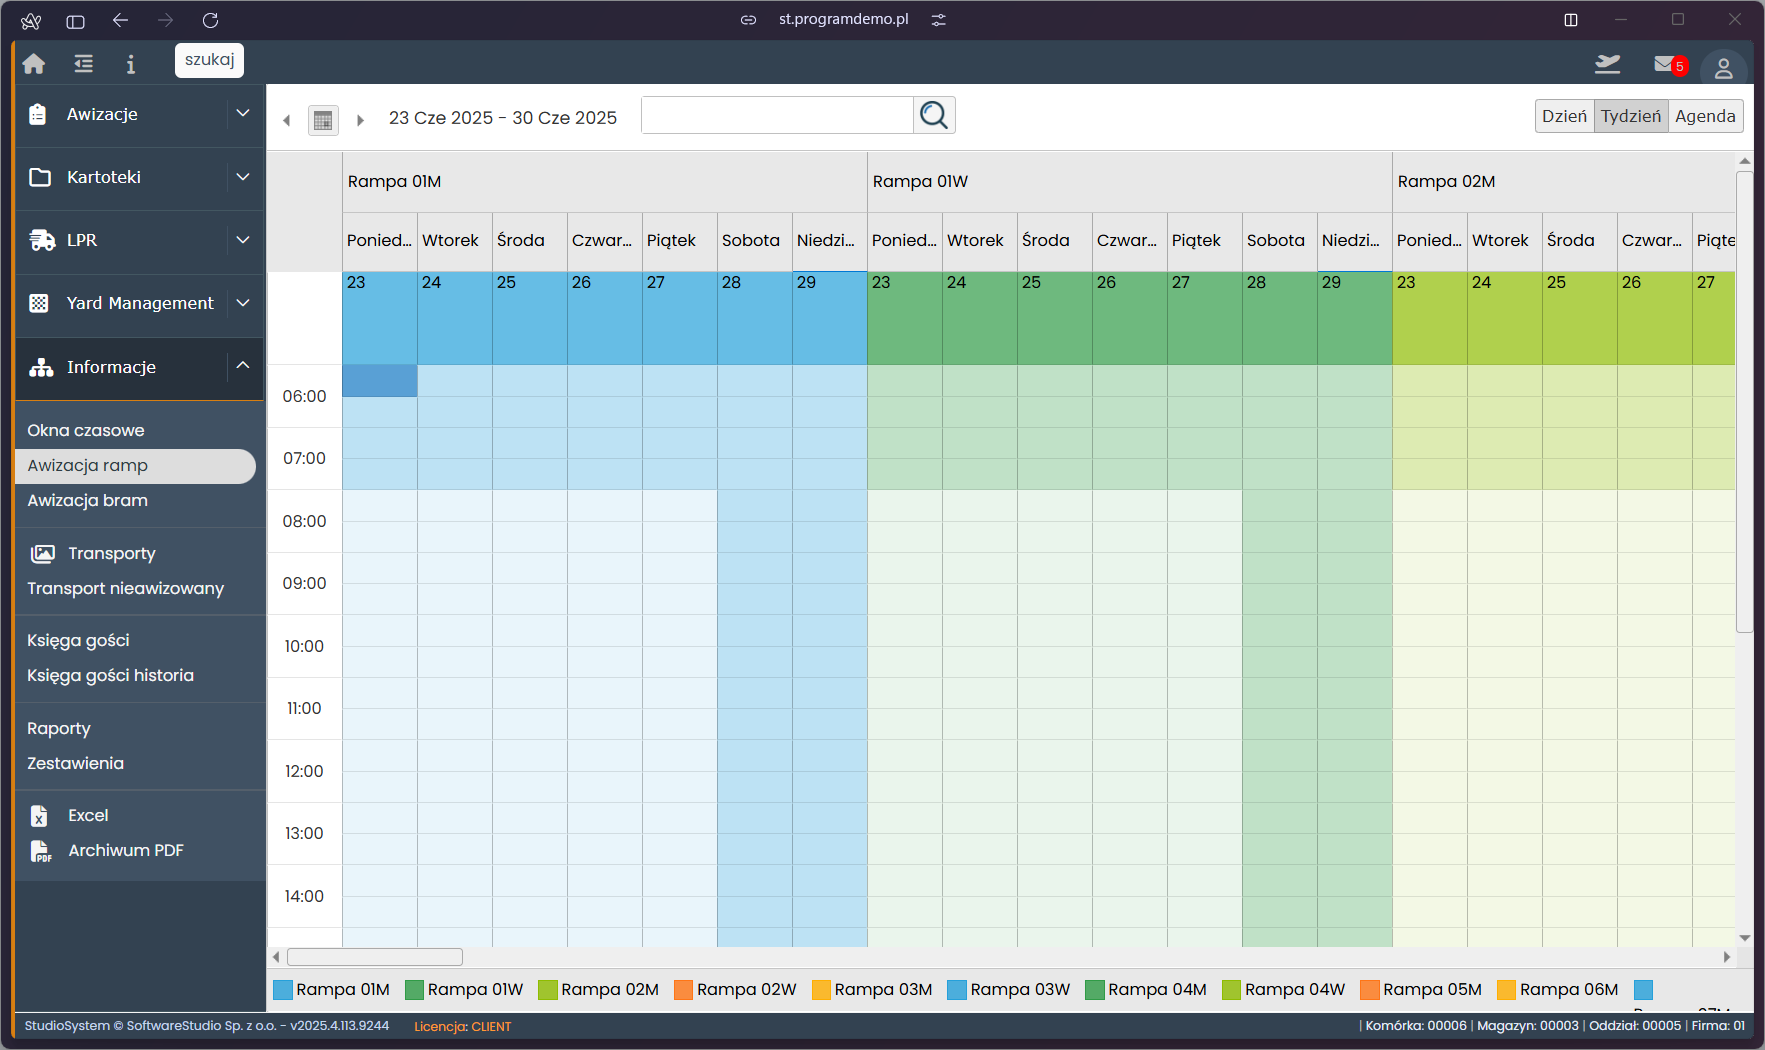
Task: Click the calendar search text field
Action: [777, 116]
